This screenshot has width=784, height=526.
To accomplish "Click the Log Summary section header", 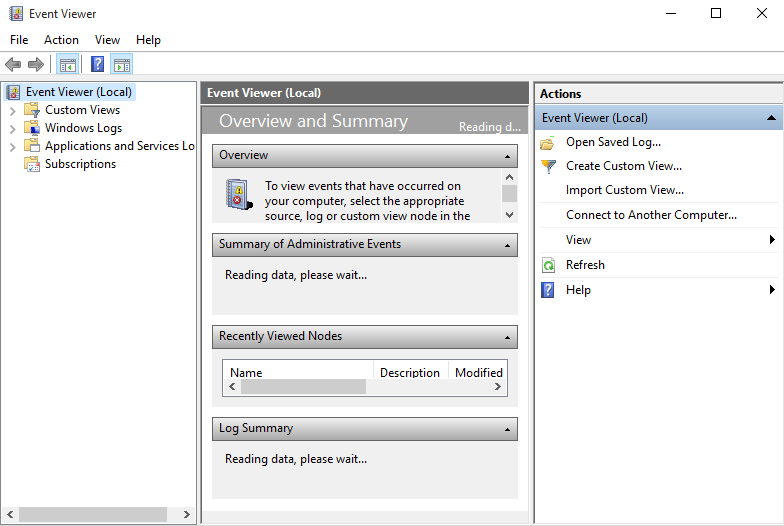I will pos(364,429).
